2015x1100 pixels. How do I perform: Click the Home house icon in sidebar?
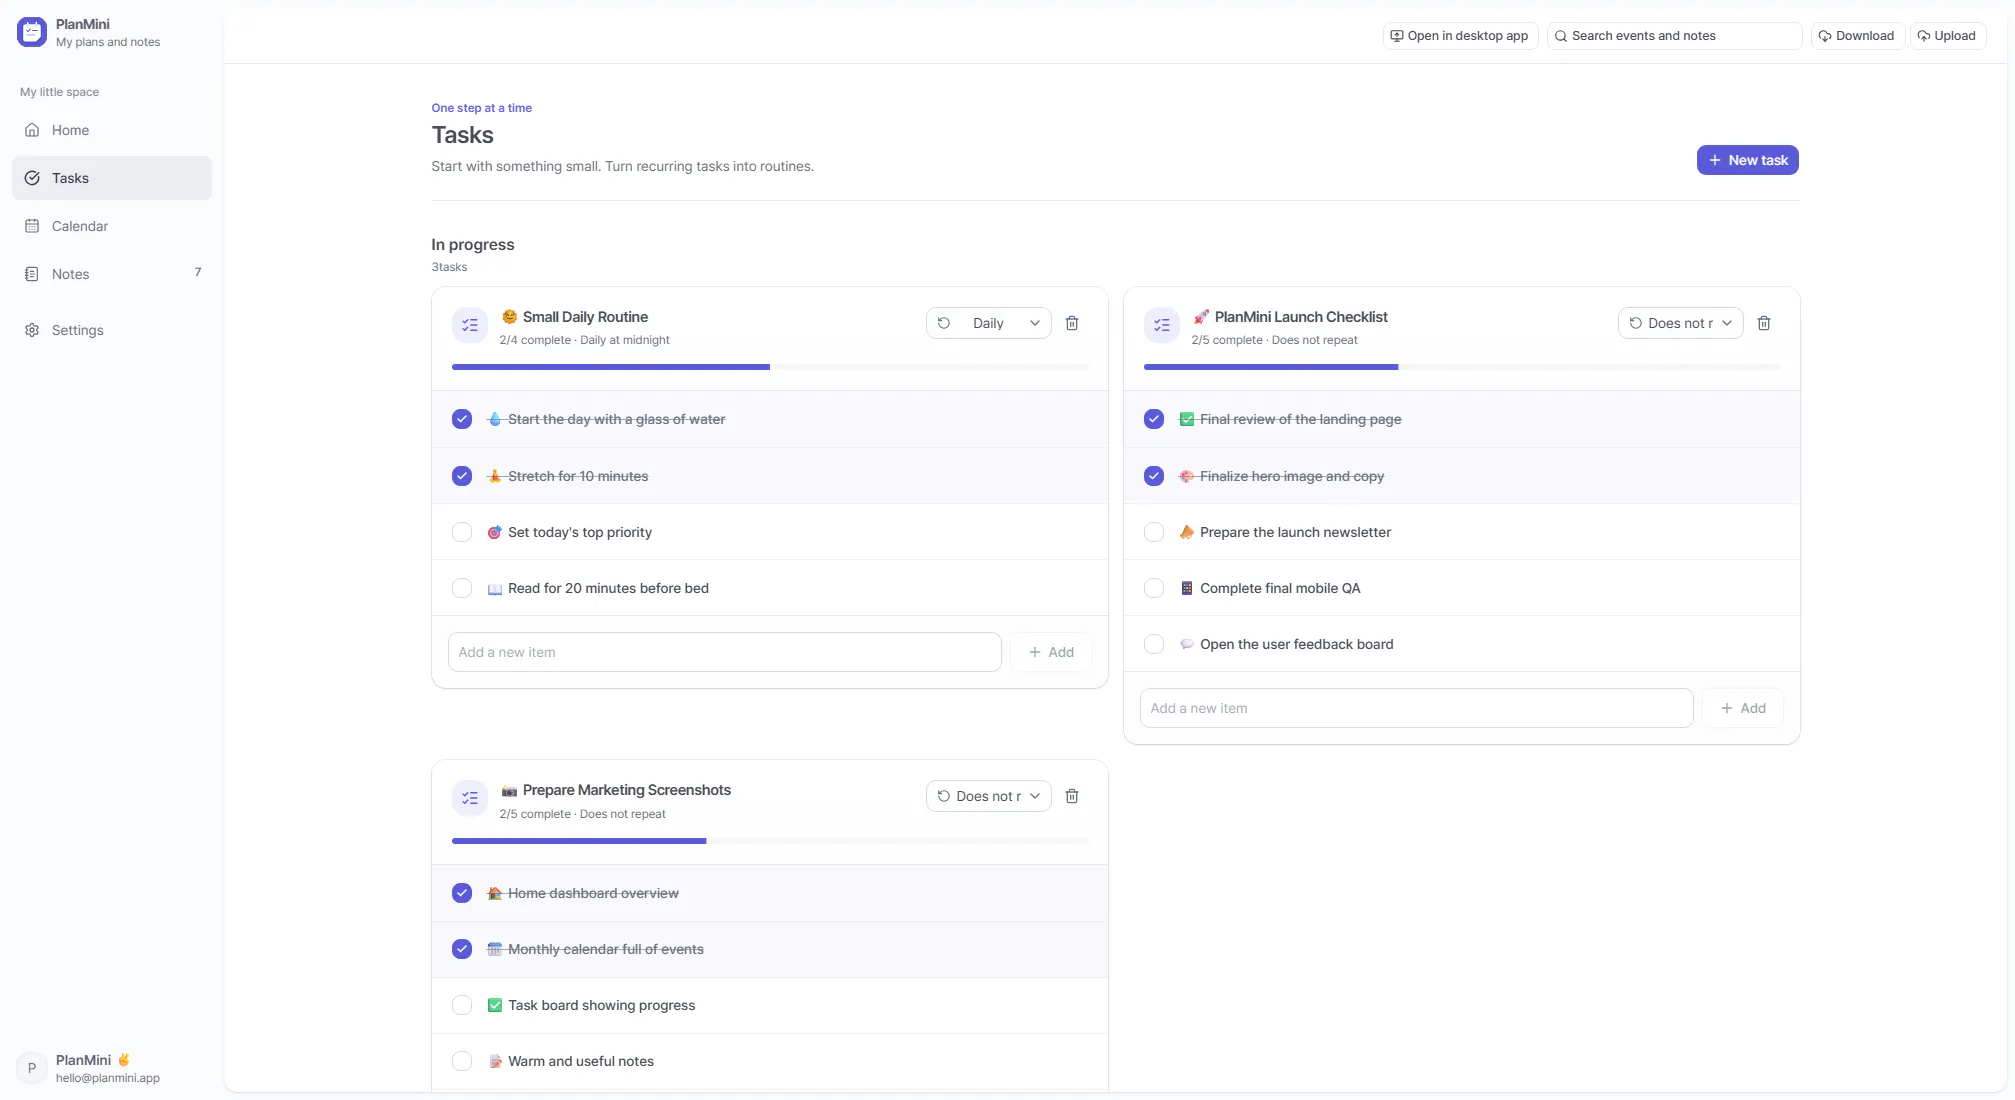tap(32, 130)
